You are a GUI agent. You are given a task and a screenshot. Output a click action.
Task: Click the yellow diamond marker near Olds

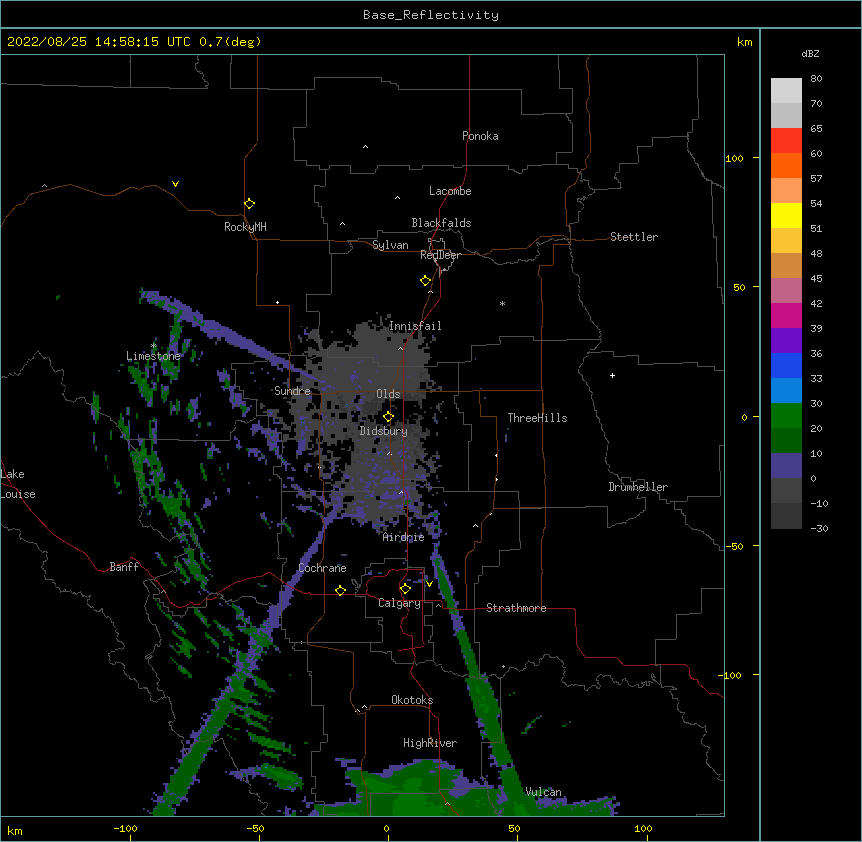[x=388, y=417]
